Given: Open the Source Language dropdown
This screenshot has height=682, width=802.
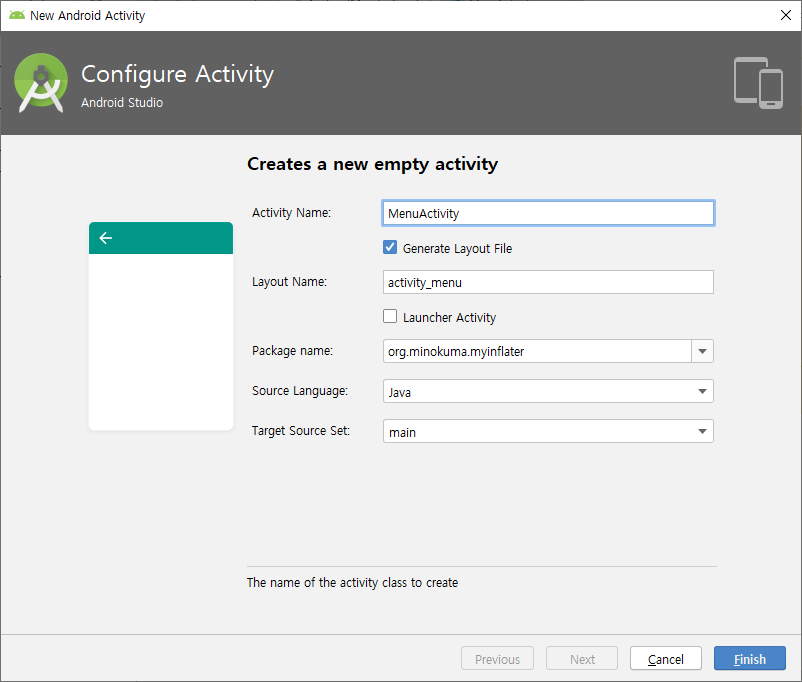Looking at the screenshot, I should [548, 391].
